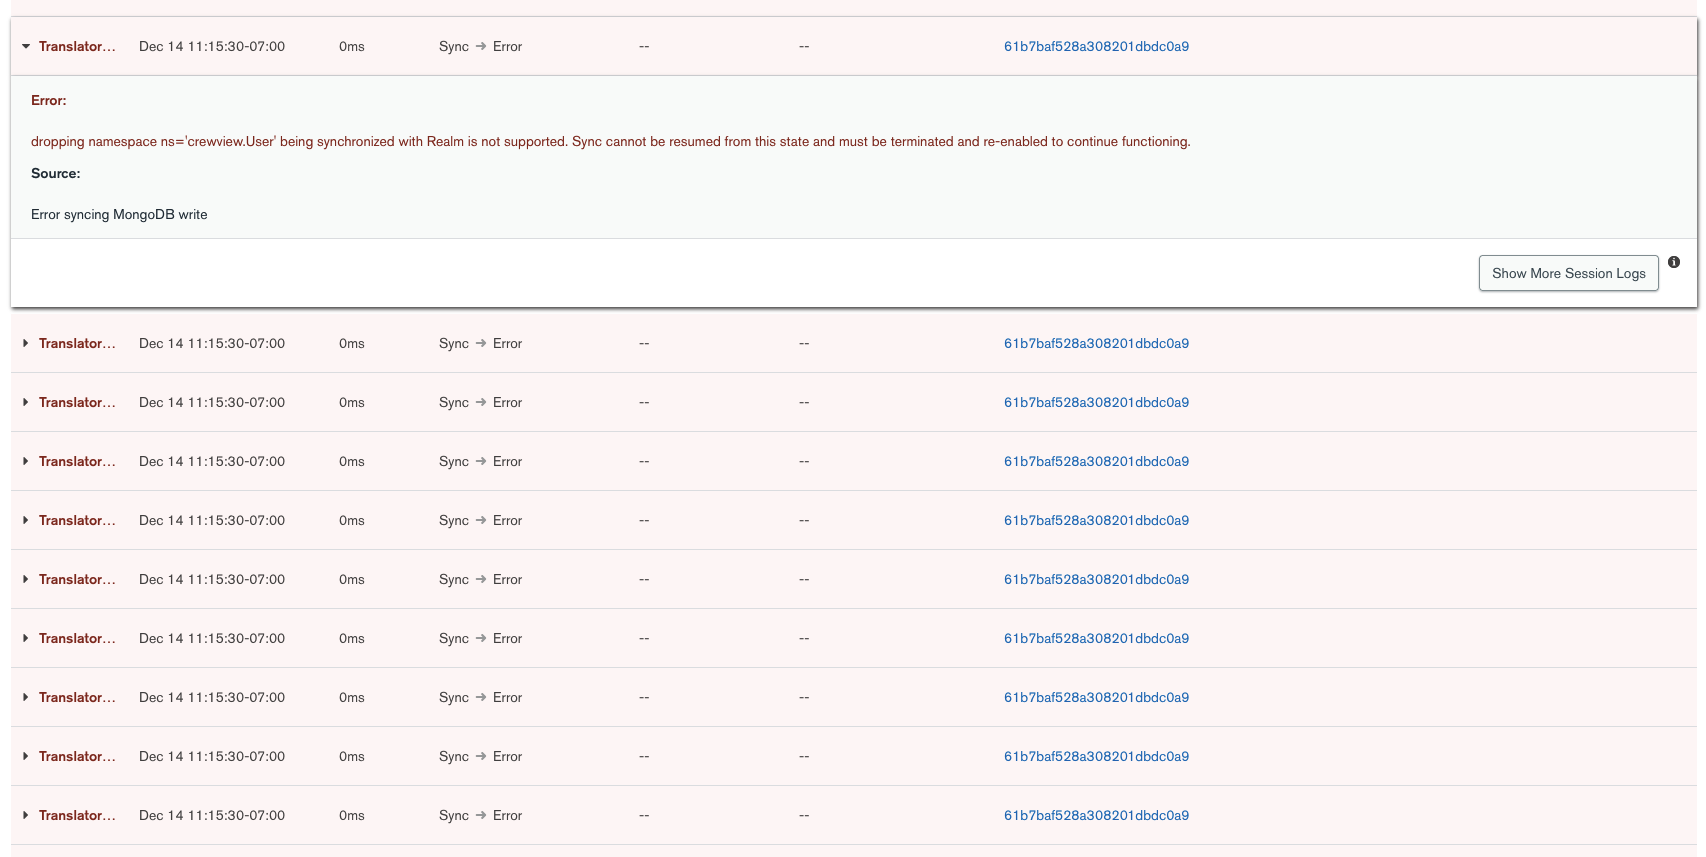Collapse the expanded Translator error entry

pos(26,47)
